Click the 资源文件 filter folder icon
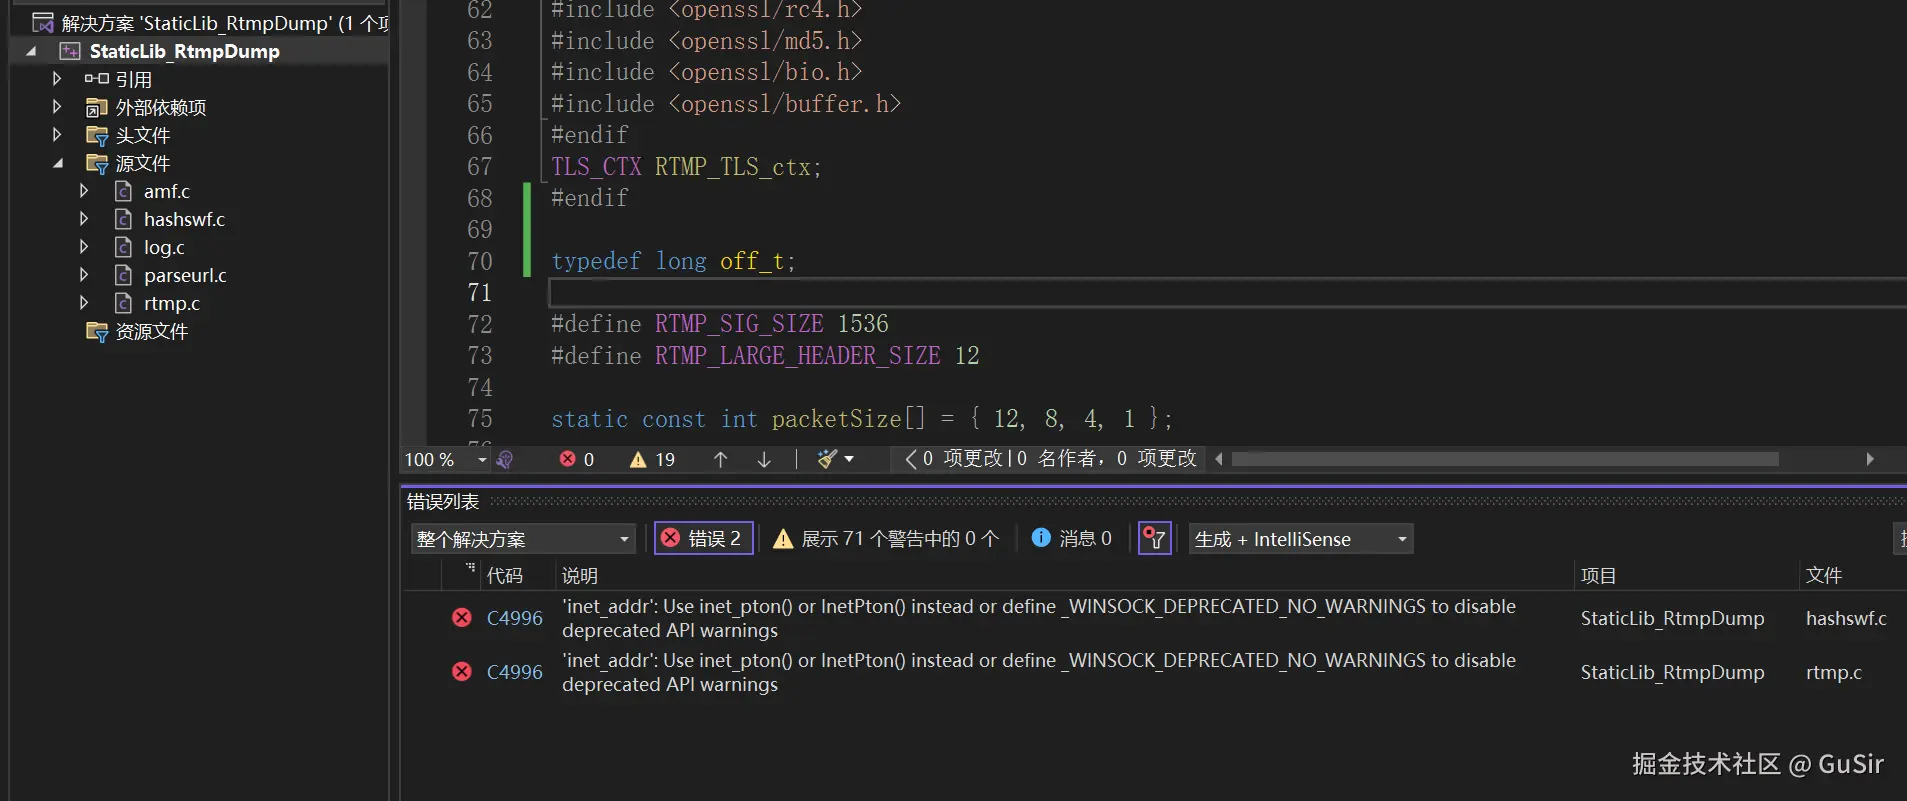Image resolution: width=1907 pixels, height=801 pixels. pos(97,331)
